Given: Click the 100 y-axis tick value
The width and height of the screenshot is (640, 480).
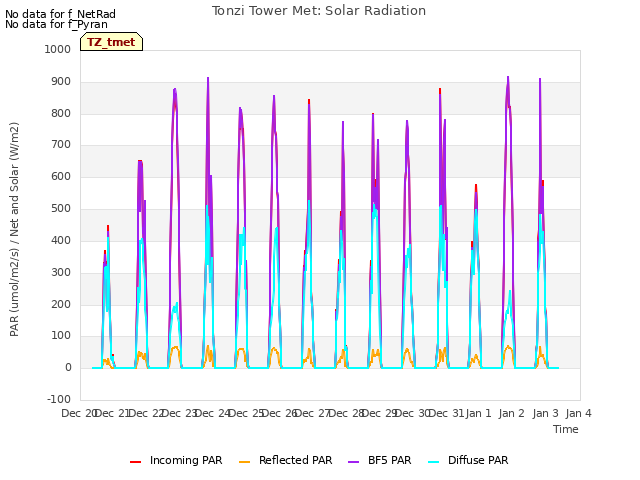Looking at the screenshot, I should point(61,336).
